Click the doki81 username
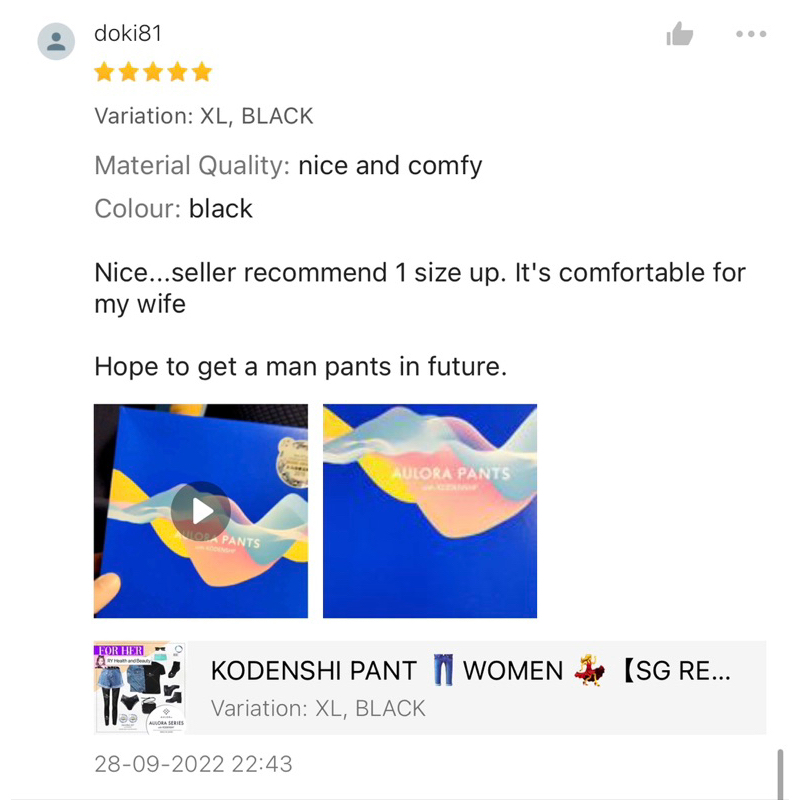The height and width of the screenshot is (800, 800). pos(128,34)
